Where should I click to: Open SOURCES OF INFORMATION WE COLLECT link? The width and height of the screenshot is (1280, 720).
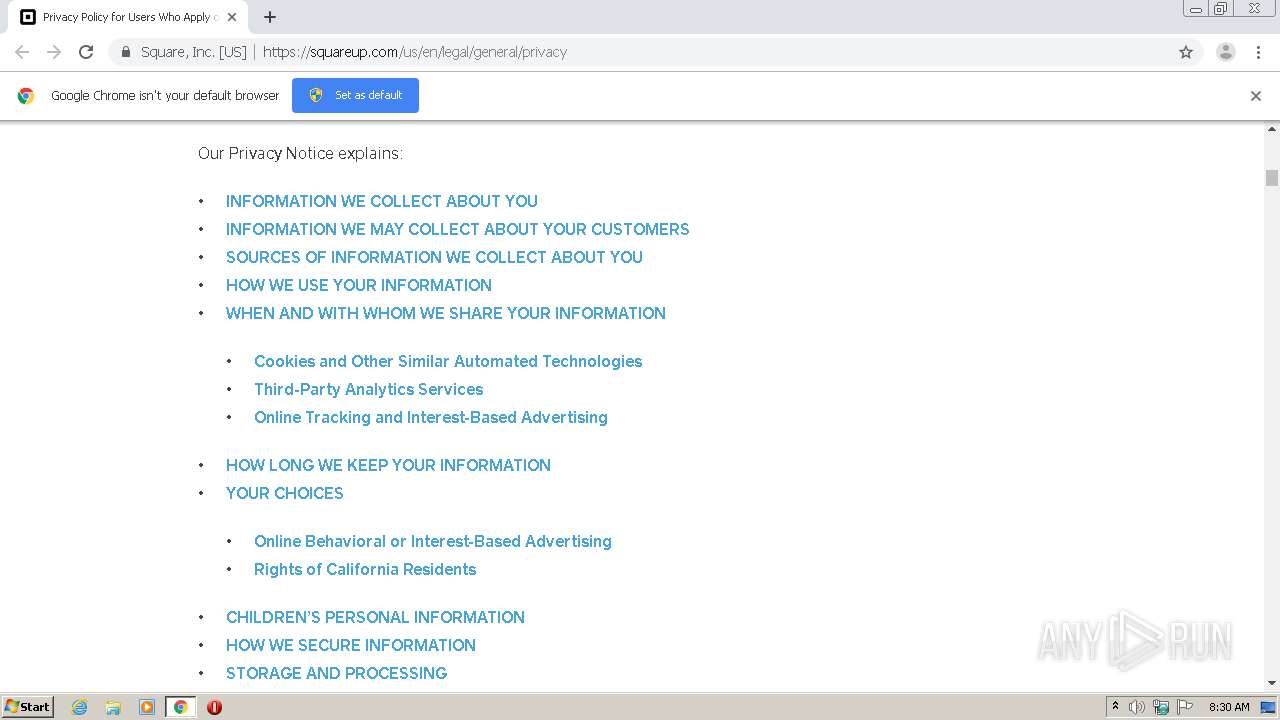pyautogui.click(x=434, y=257)
